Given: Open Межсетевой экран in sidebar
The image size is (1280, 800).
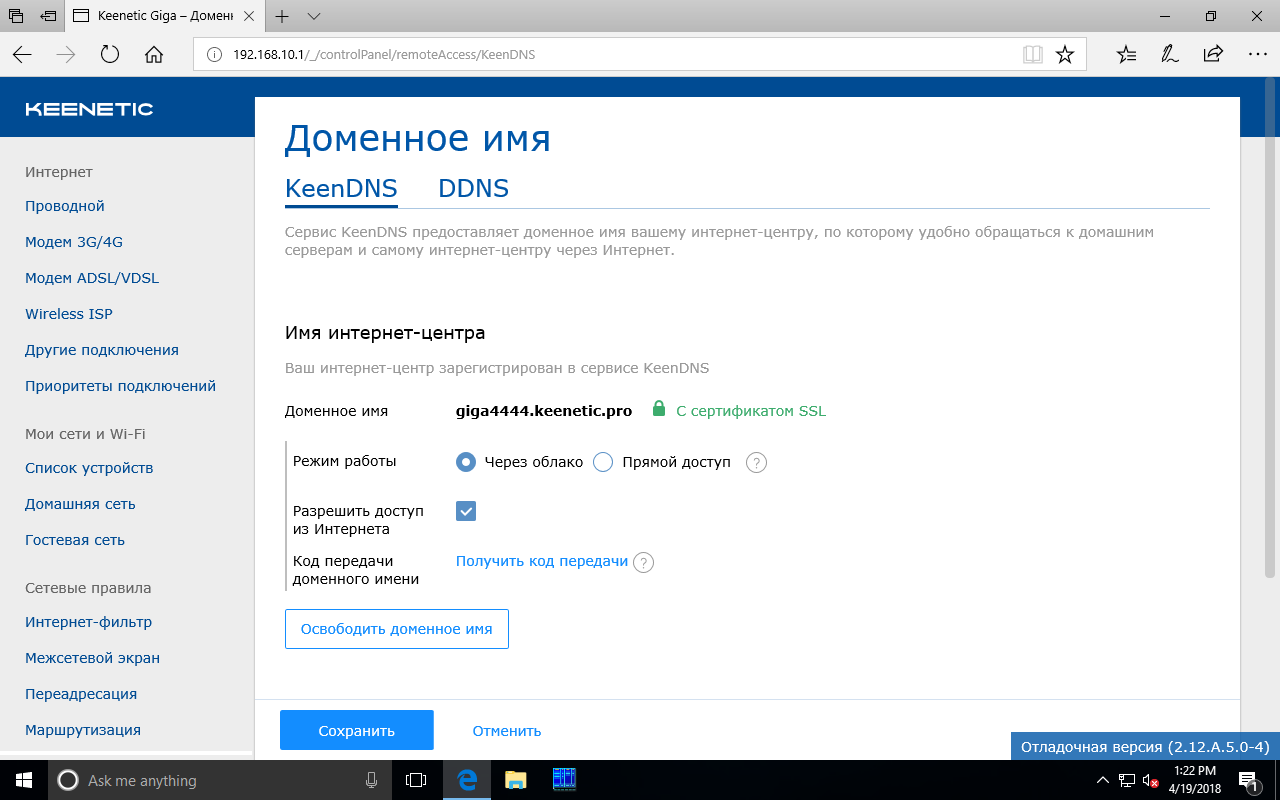Looking at the screenshot, I should click(92, 658).
